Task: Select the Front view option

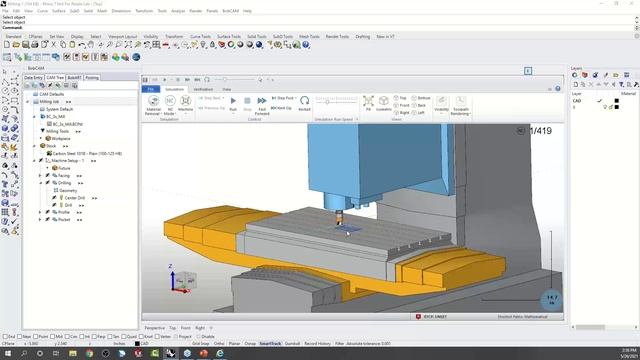Action: [x=401, y=105]
